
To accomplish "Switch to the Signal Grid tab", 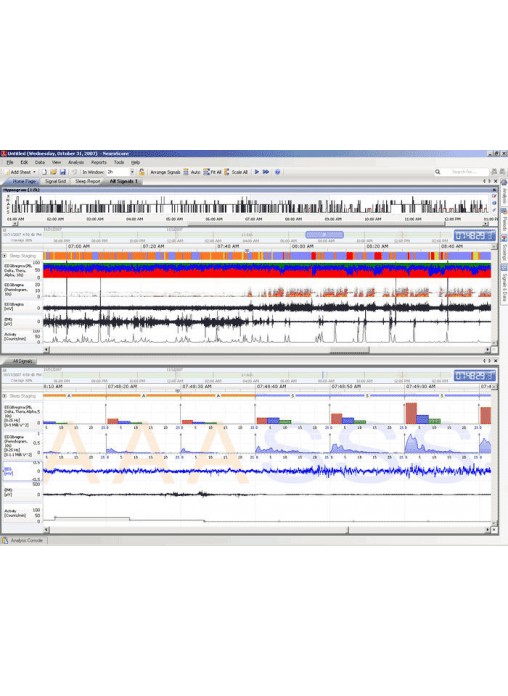I will (x=56, y=181).
